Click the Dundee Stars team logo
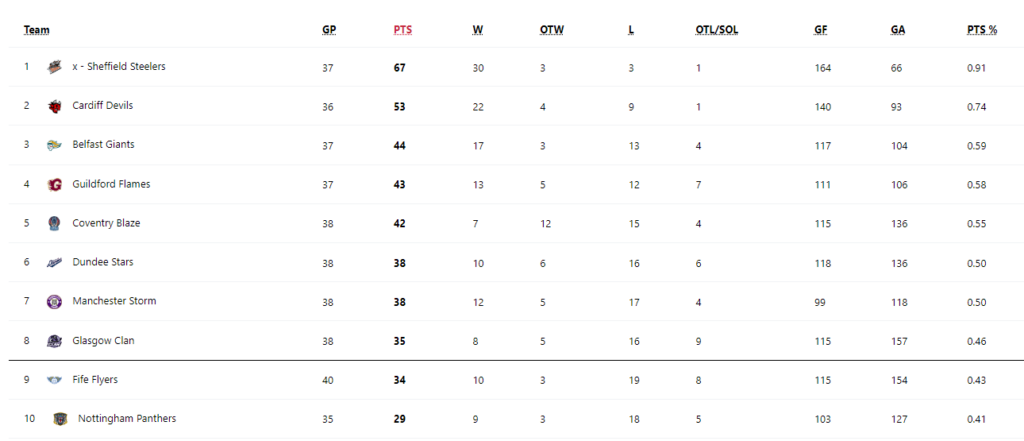 click(x=54, y=263)
